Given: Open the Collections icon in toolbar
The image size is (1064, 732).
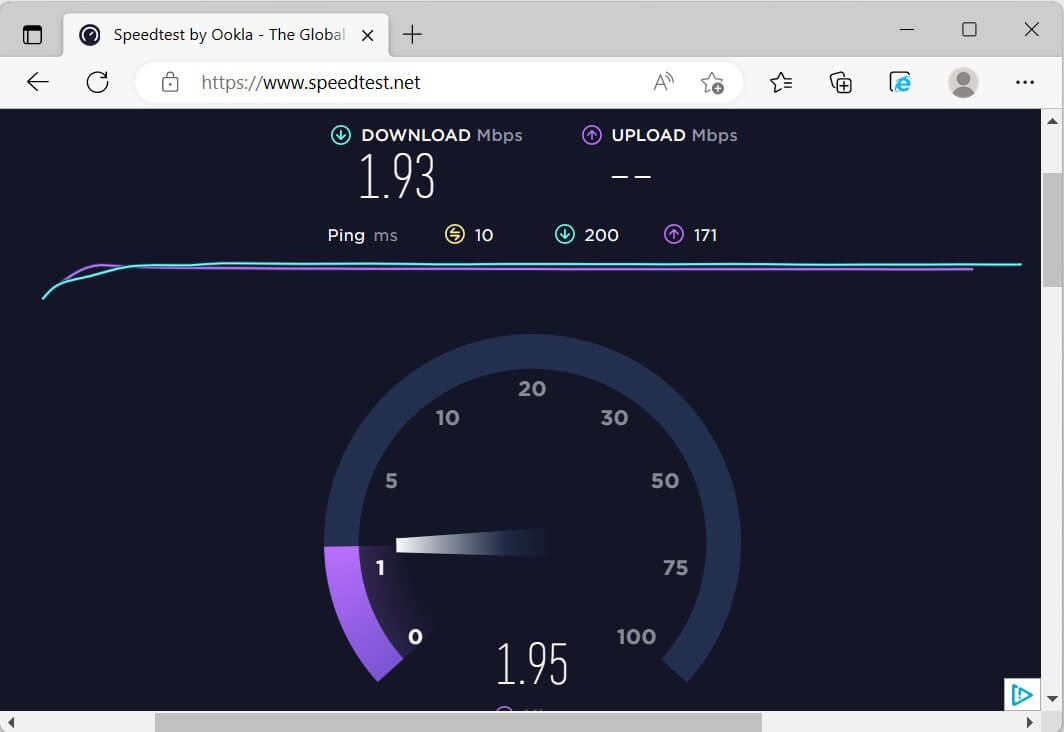Looking at the screenshot, I should point(841,82).
